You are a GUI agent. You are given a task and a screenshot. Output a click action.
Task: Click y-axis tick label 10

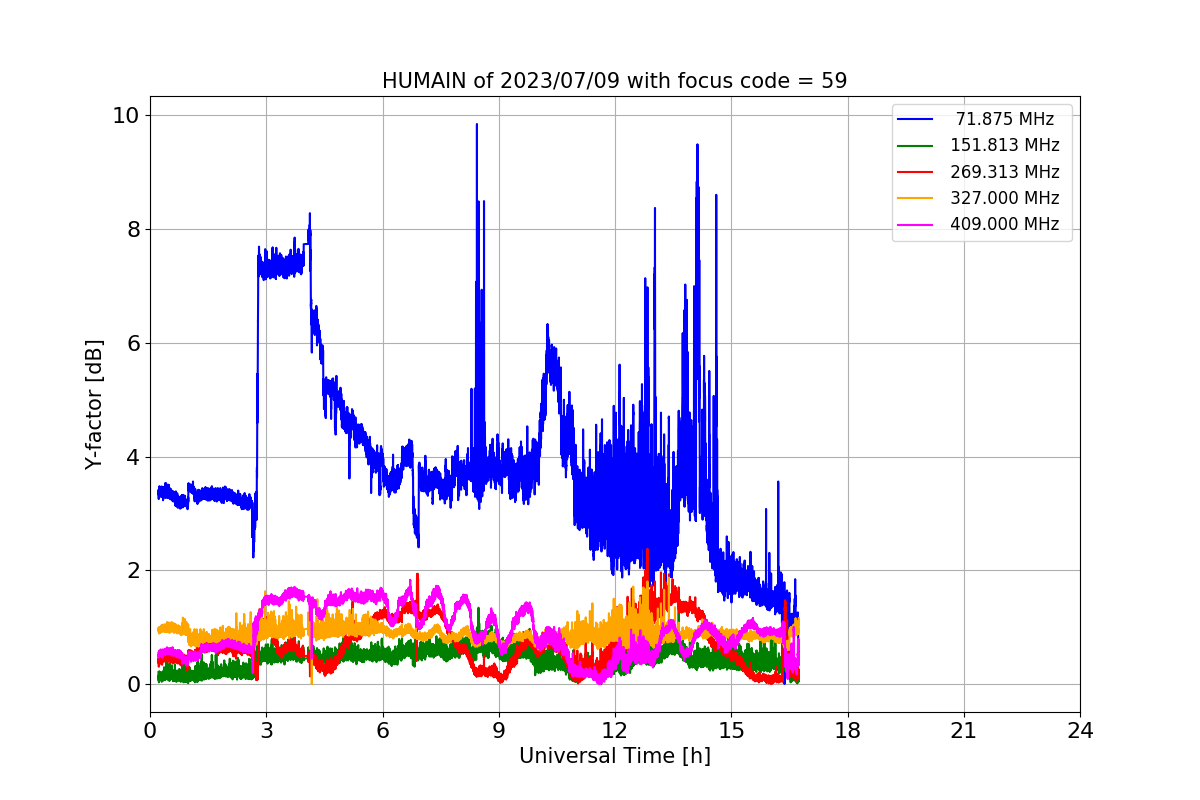125,115
